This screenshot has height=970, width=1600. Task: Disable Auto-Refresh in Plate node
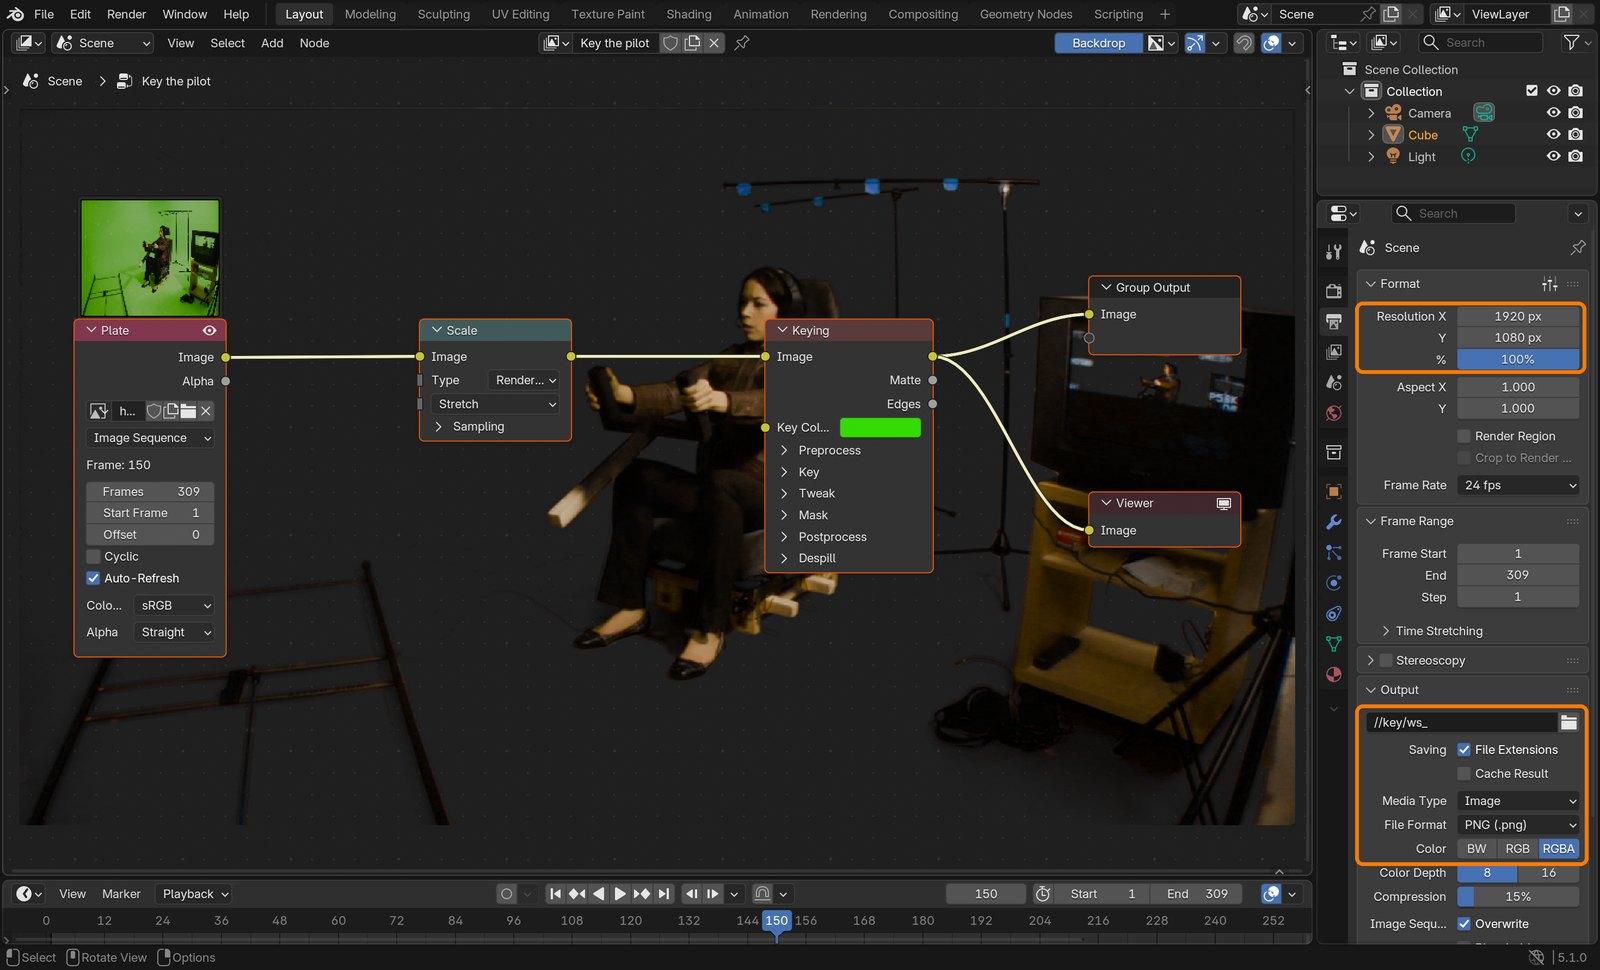93,578
